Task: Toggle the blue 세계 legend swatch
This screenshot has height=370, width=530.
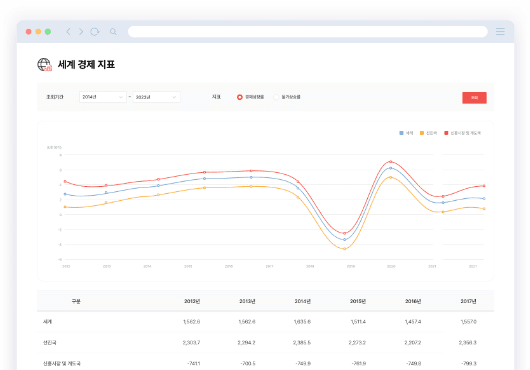Action: point(402,133)
